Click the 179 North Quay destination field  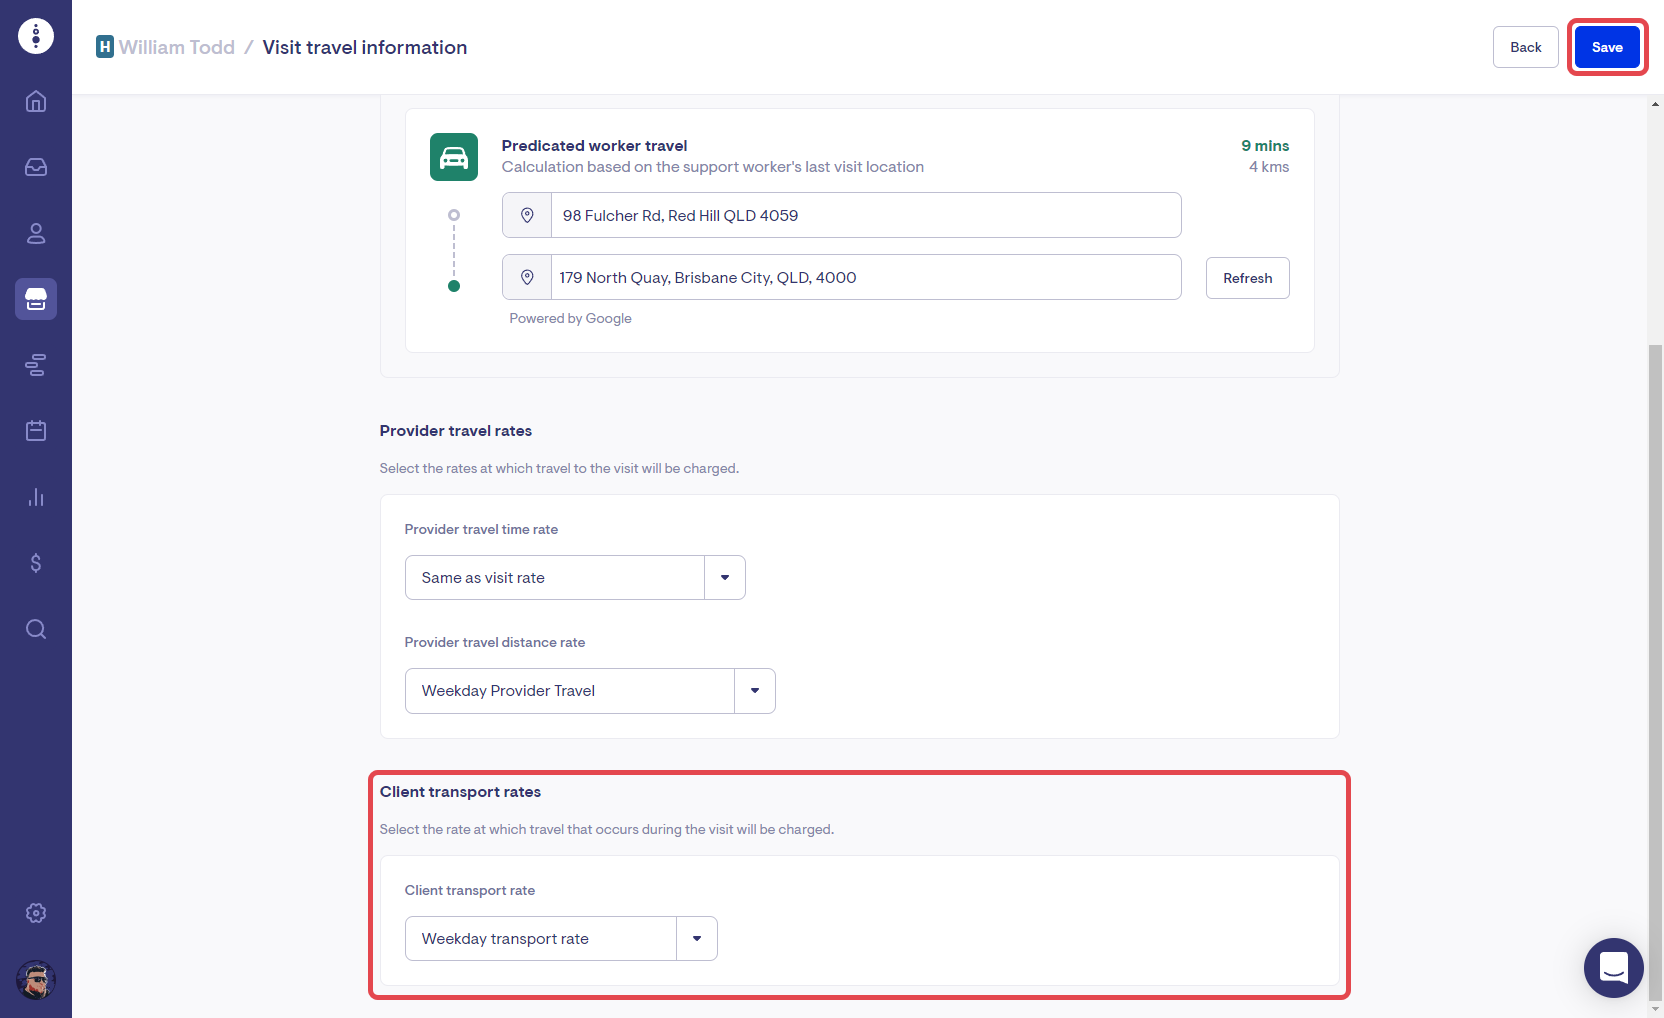[x=865, y=277]
